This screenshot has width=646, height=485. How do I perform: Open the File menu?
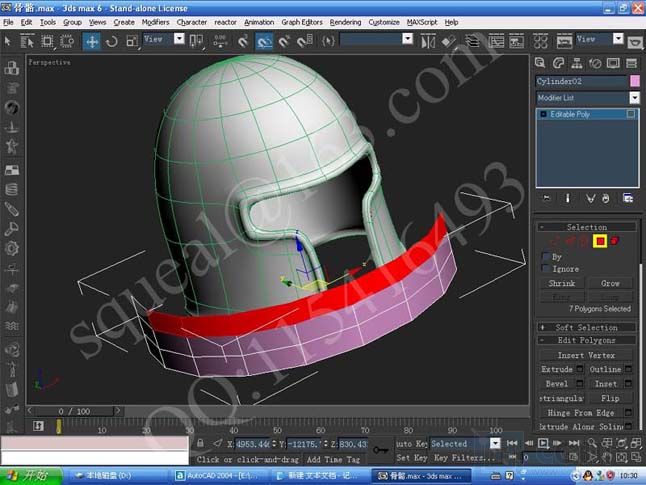point(8,22)
